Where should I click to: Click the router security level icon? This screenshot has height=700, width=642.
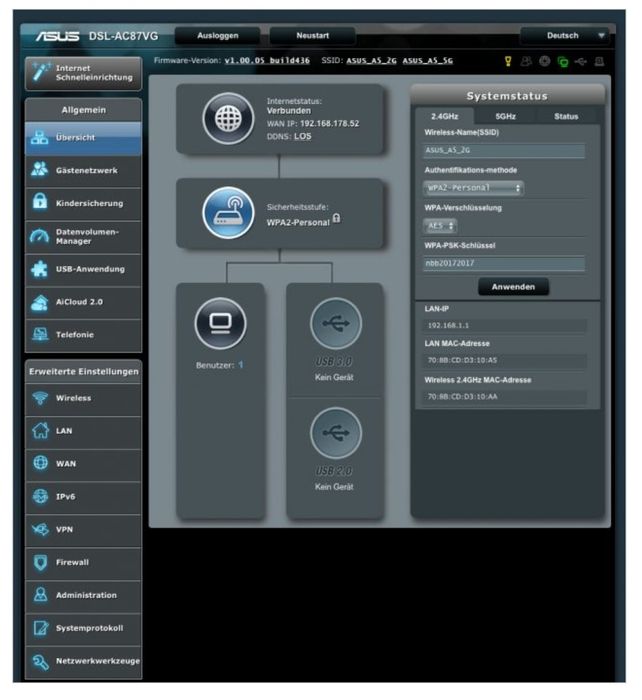tap(228, 213)
